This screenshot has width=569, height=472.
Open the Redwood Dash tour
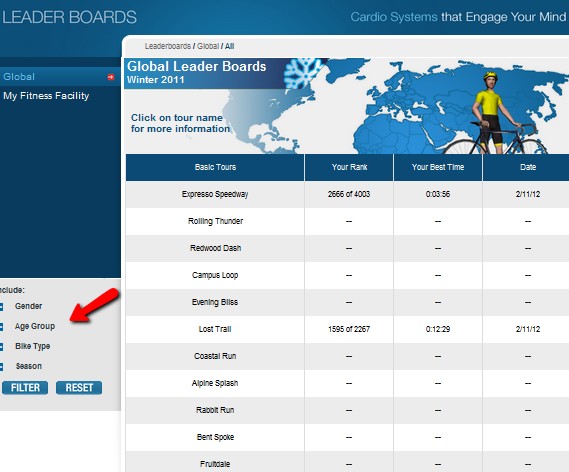pyautogui.click(x=215, y=248)
